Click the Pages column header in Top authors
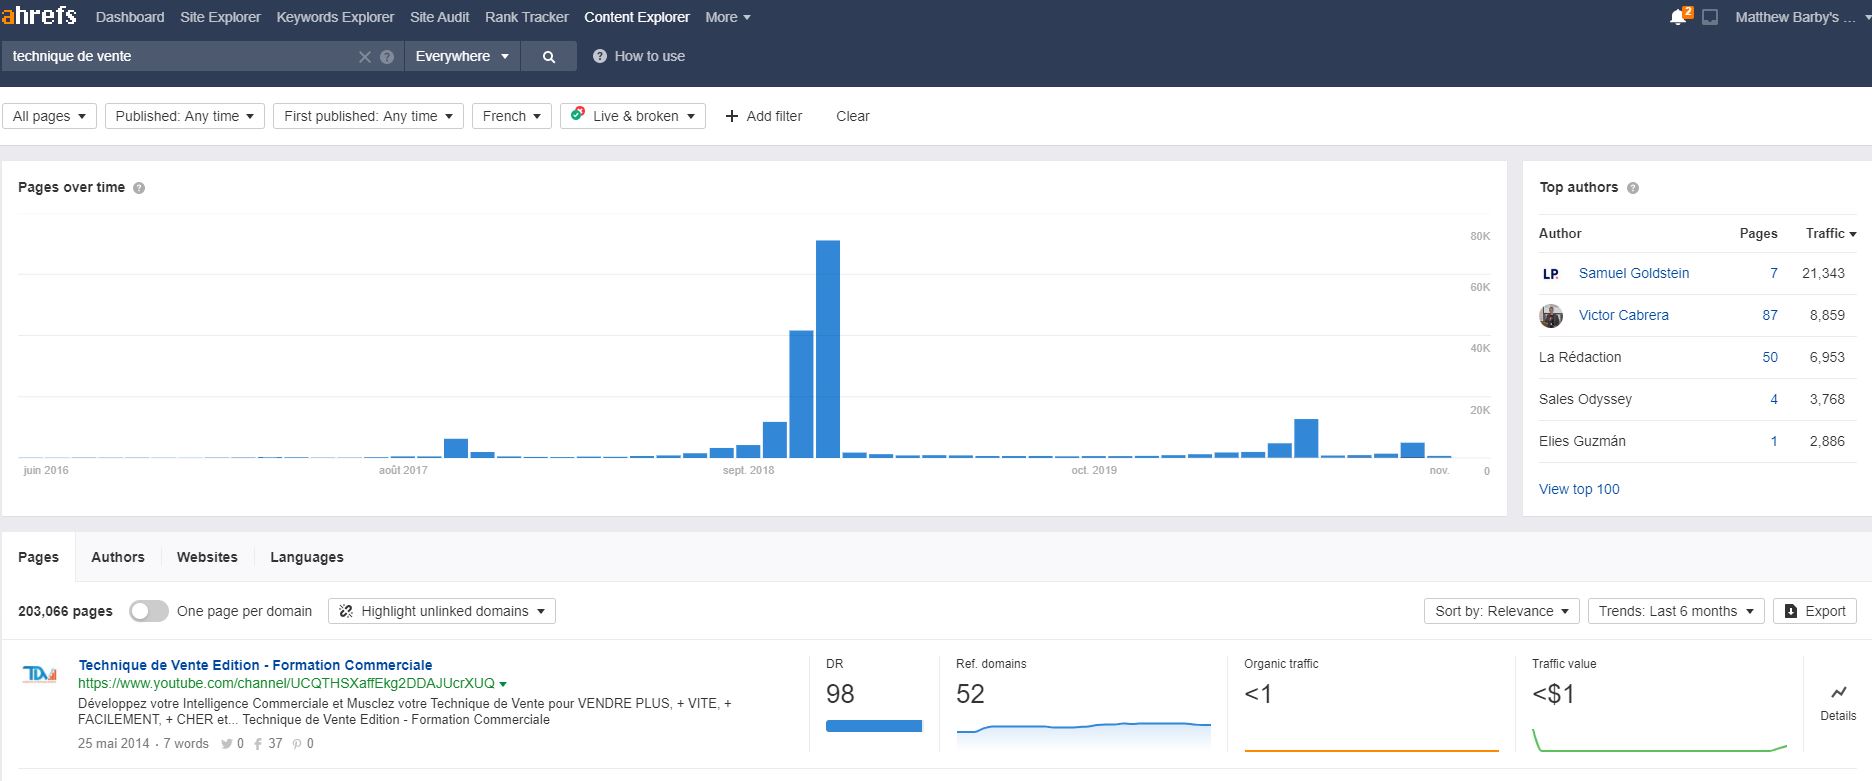Screen dimensions: 1872x781 [x=1758, y=233]
